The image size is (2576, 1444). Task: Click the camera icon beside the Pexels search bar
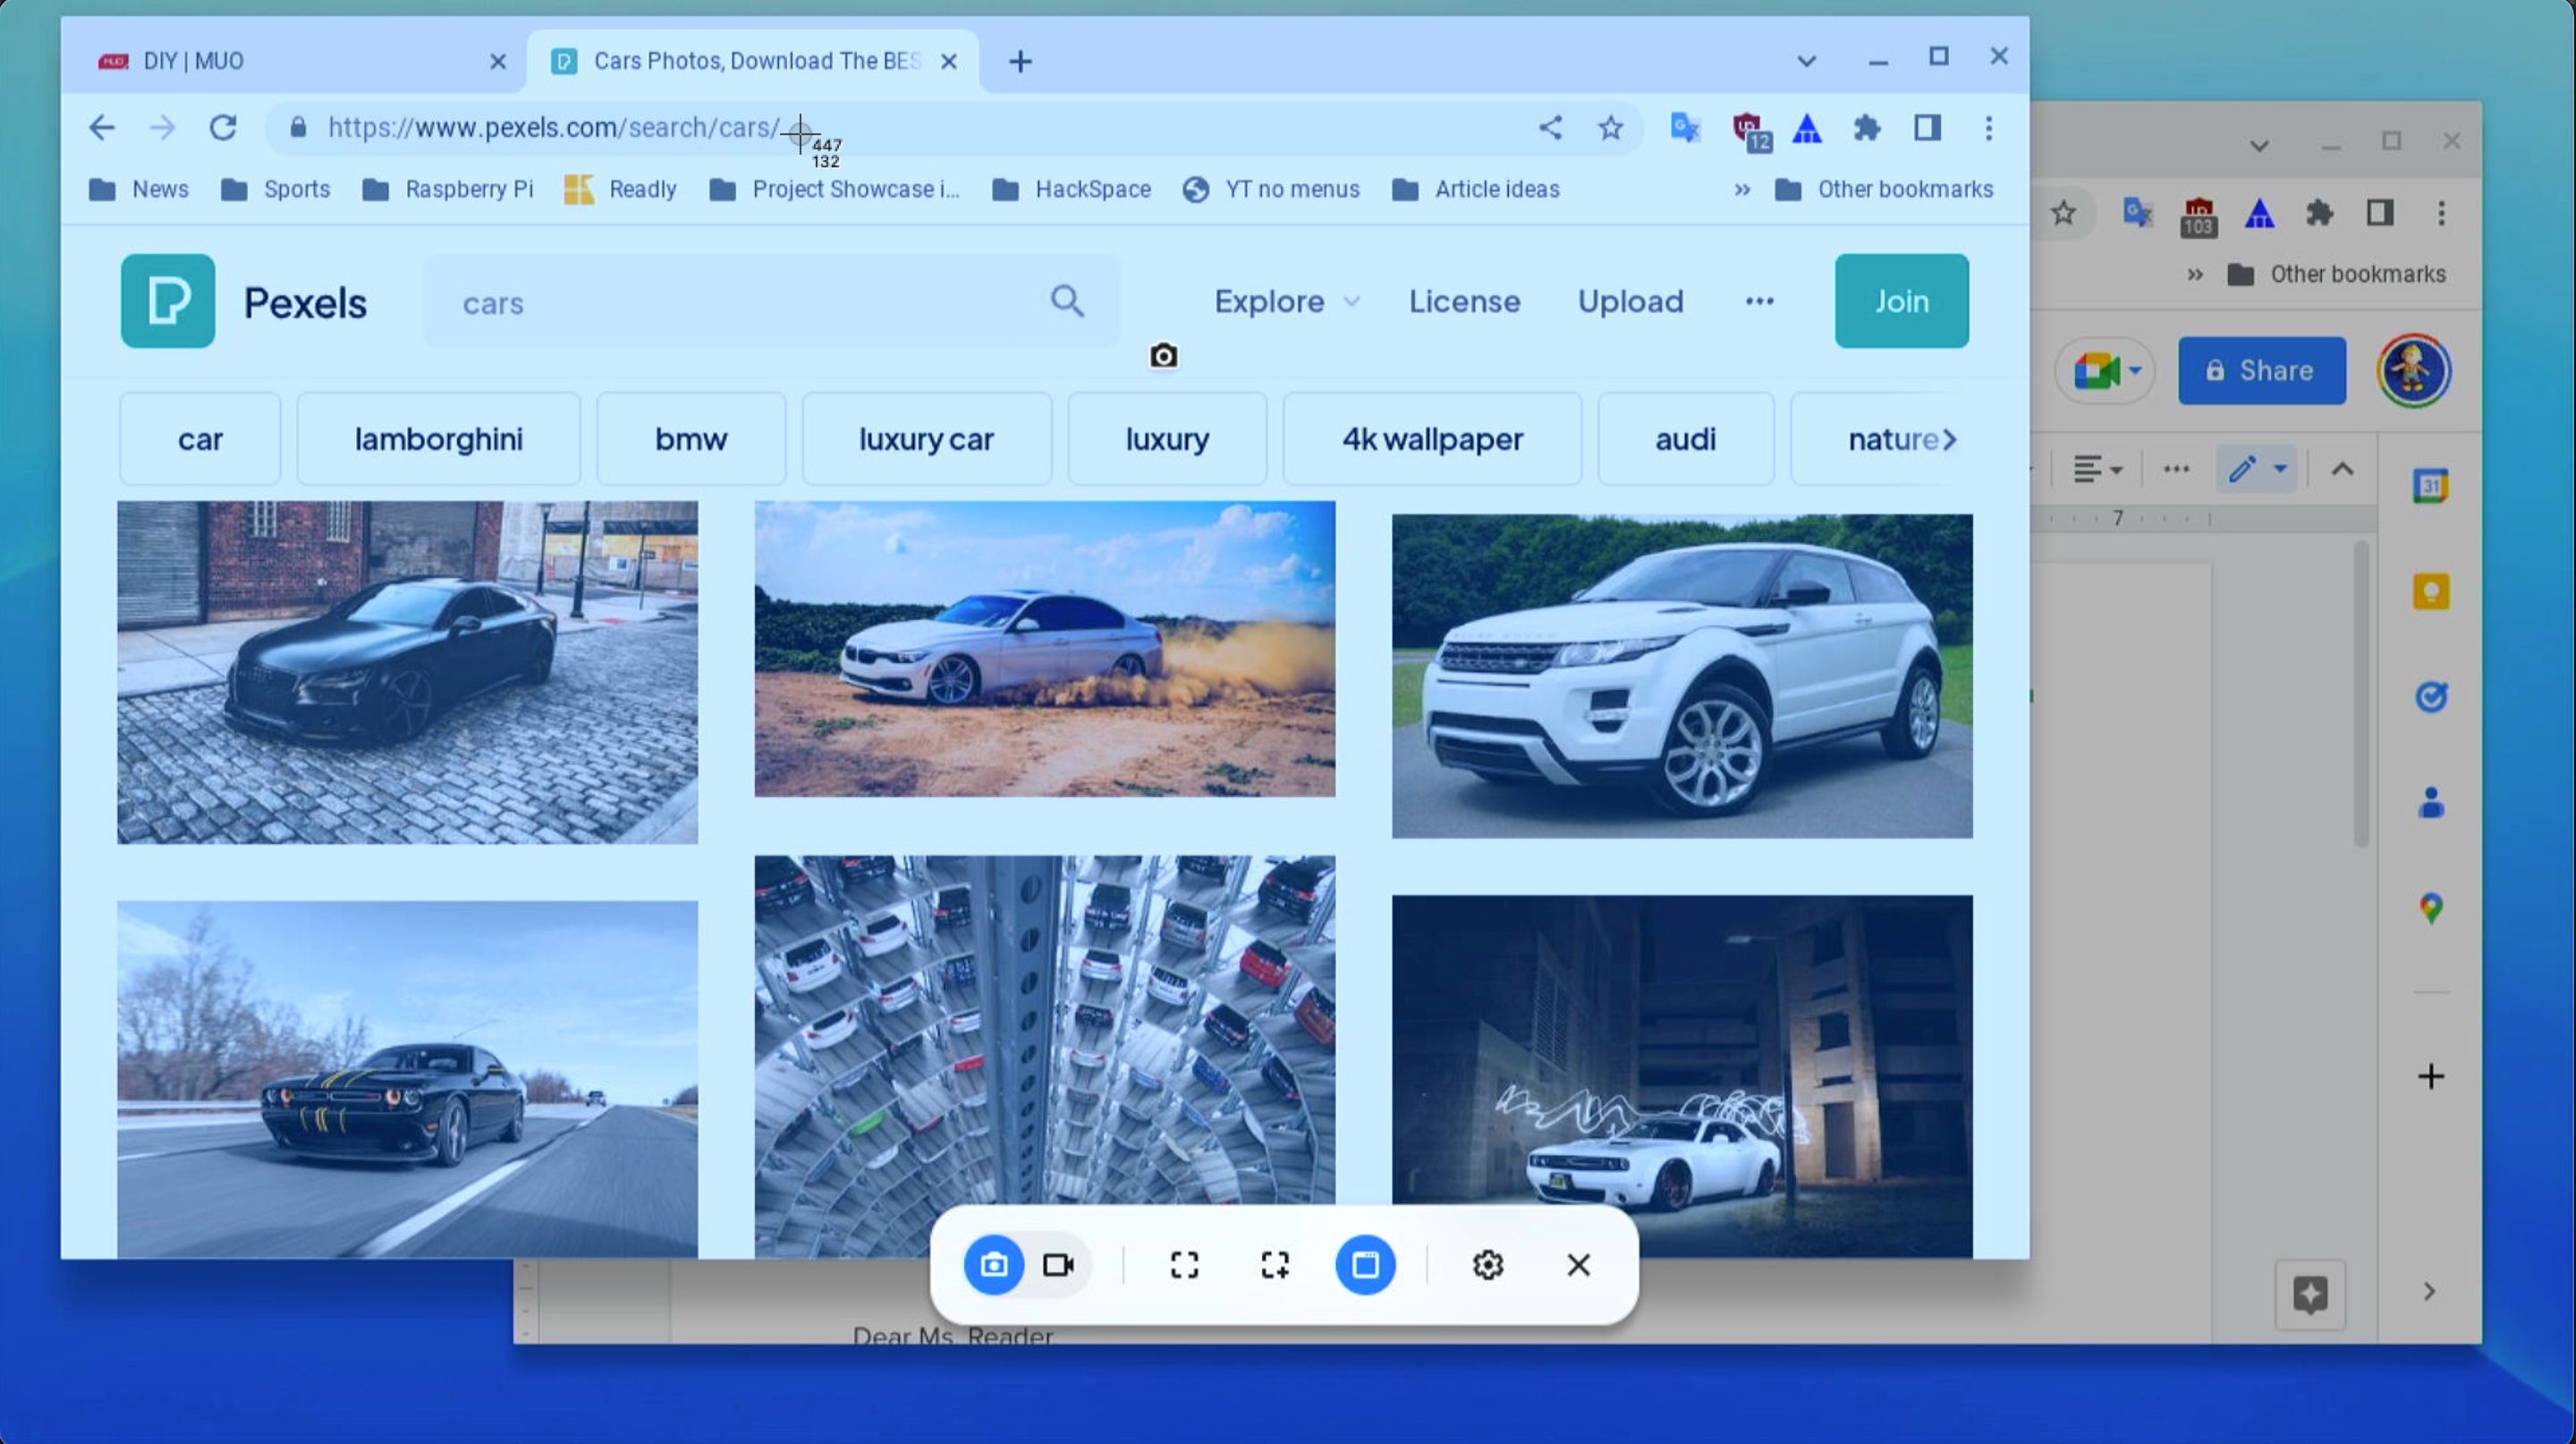point(1163,356)
